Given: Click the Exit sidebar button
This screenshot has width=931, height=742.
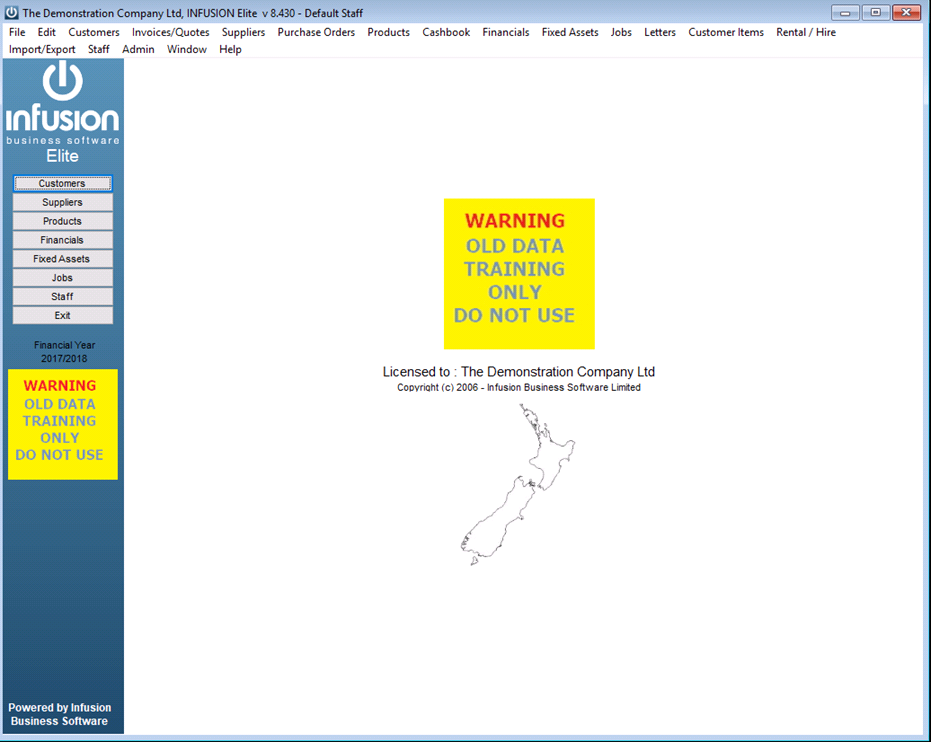Looking at the screenshot, I should click(62, 315).
